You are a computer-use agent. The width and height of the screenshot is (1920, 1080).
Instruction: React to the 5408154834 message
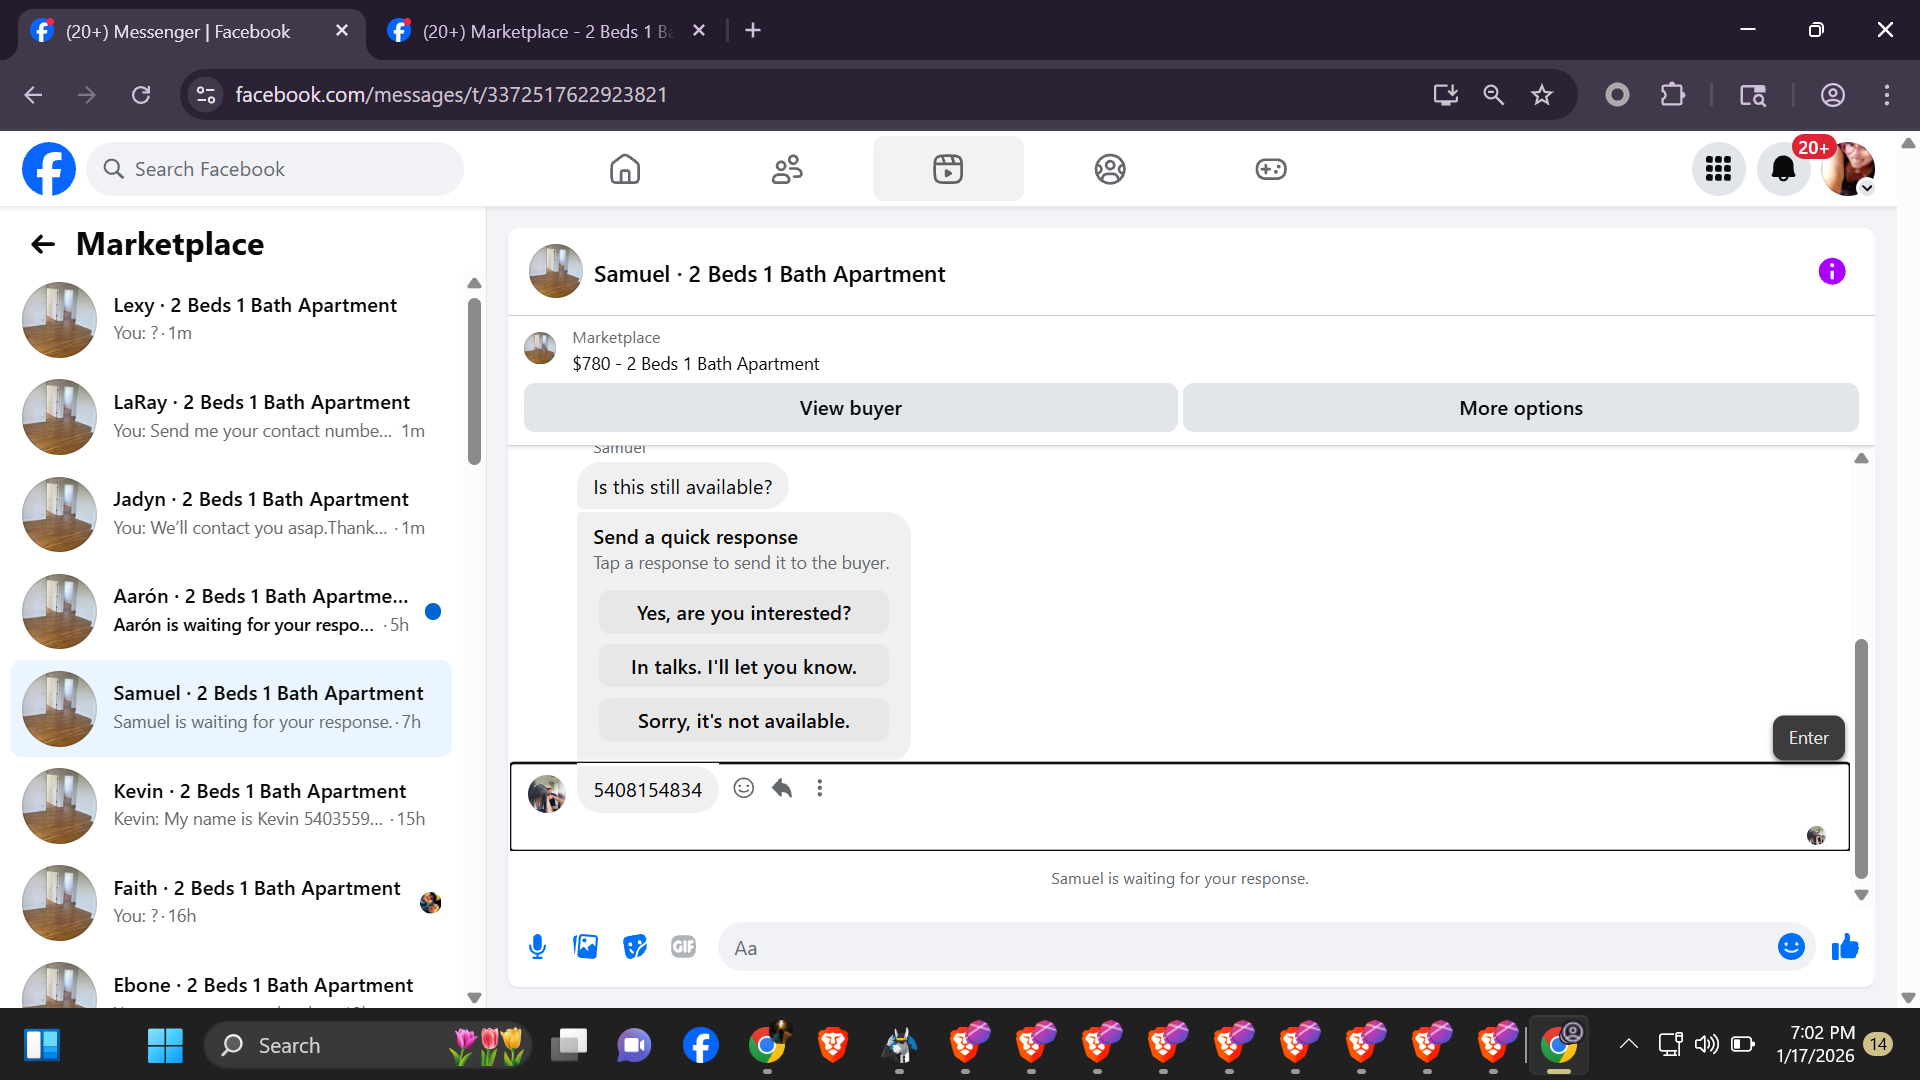click(x=744, y=789)
